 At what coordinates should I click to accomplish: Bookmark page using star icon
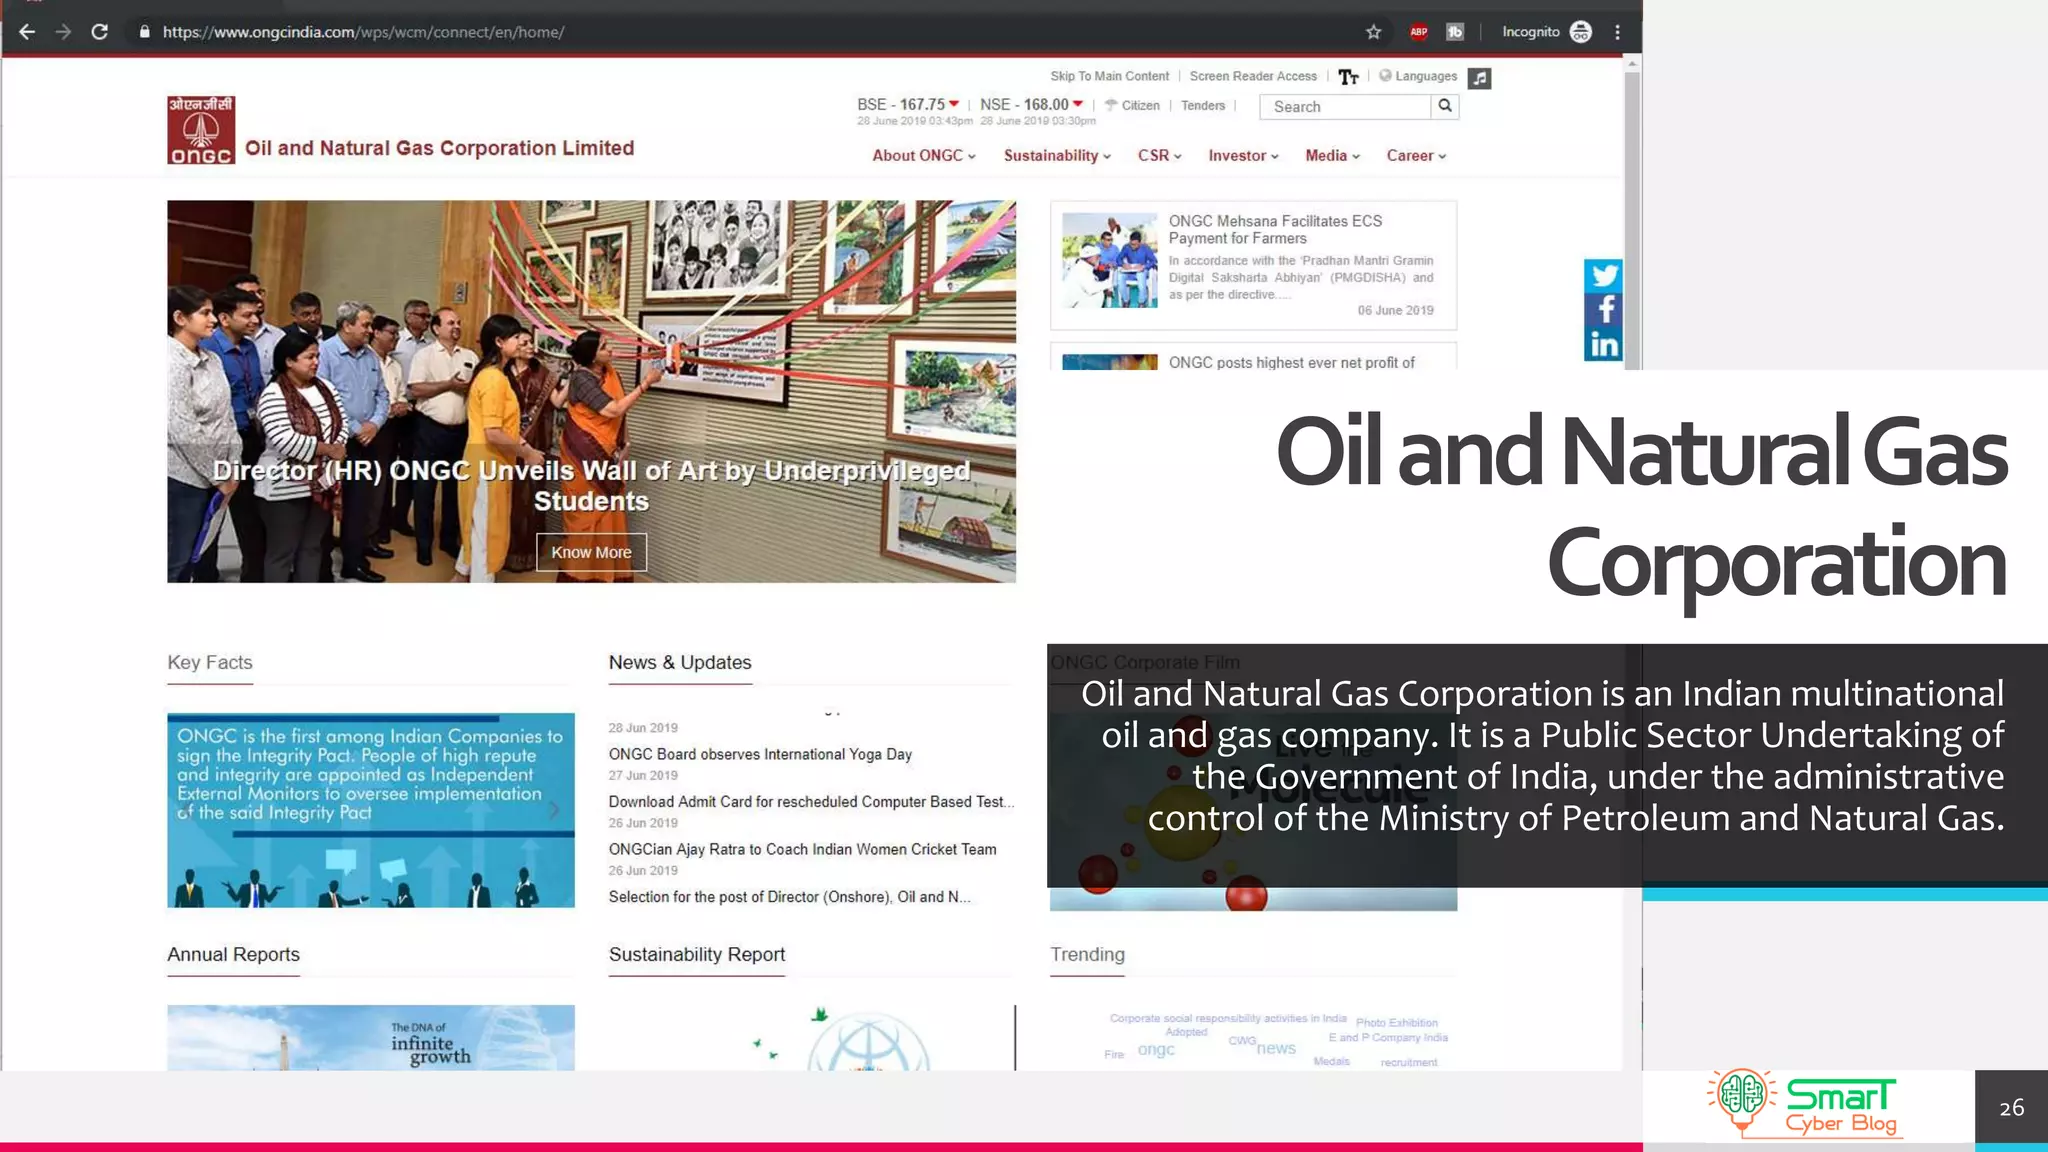tap(1373, 32)
